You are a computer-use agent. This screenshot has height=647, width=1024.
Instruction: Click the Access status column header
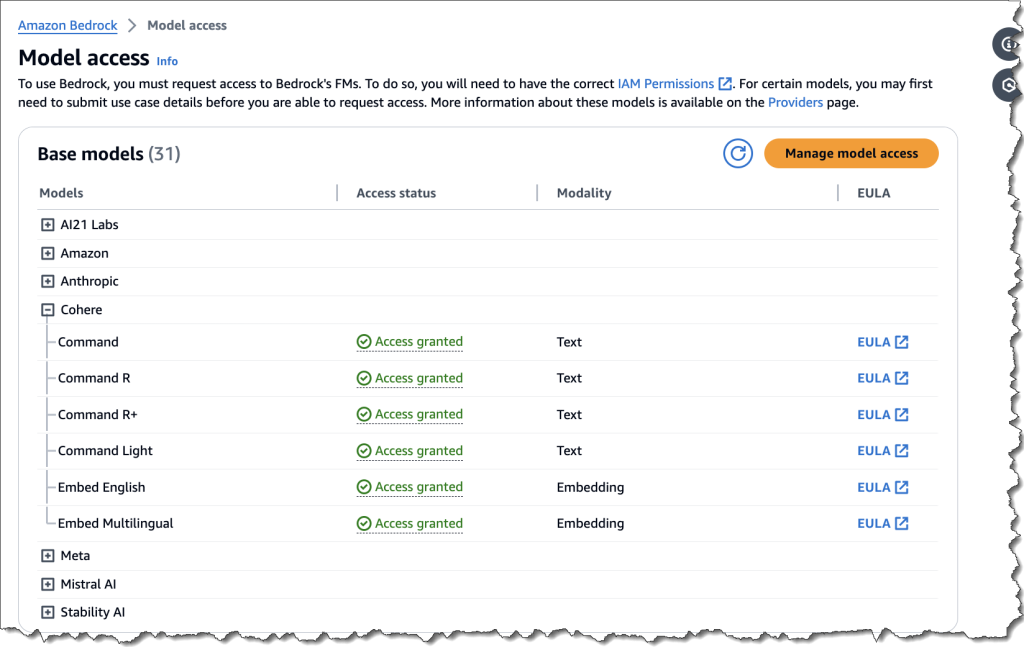click(396, 193)
